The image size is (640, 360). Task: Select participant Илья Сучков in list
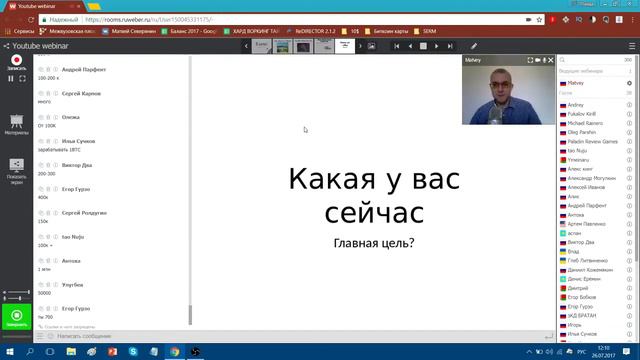[x=582, y=334]
